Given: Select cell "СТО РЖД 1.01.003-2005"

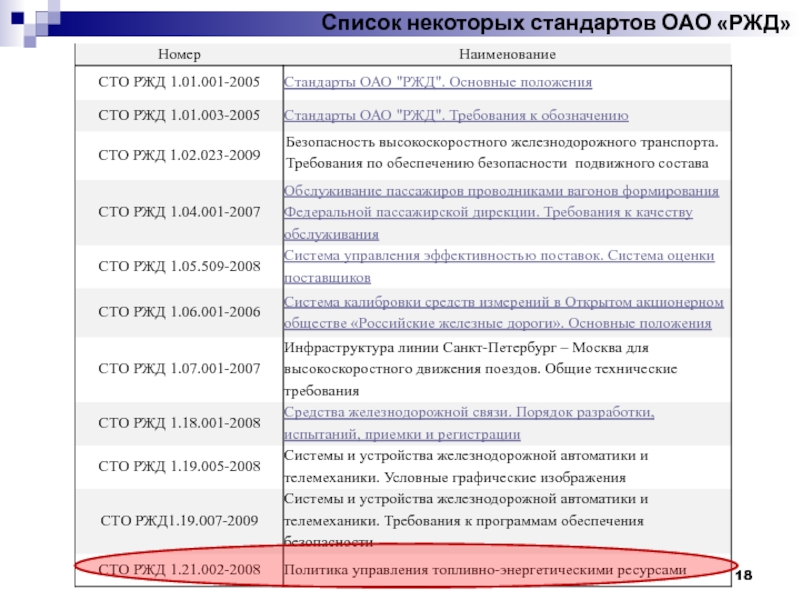Looking at the screenshot, I should (179, 115).
